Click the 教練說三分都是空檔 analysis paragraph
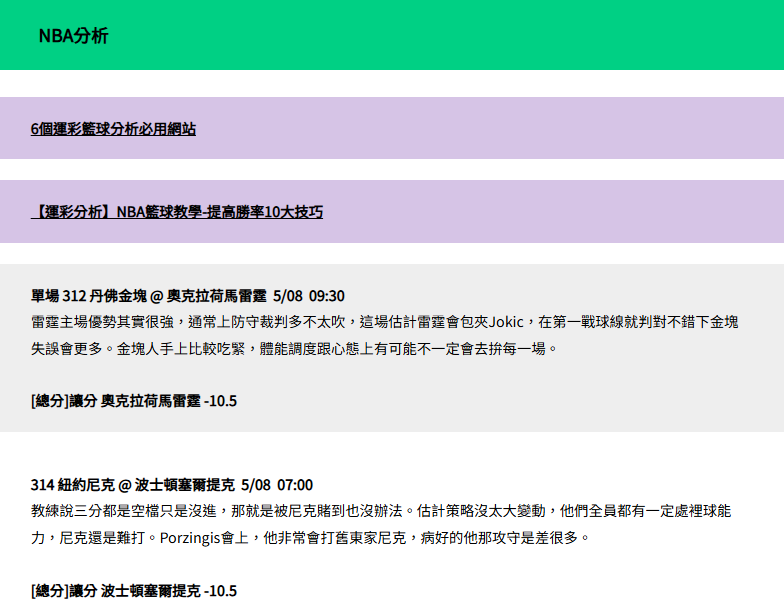 (x=381, y=524)
